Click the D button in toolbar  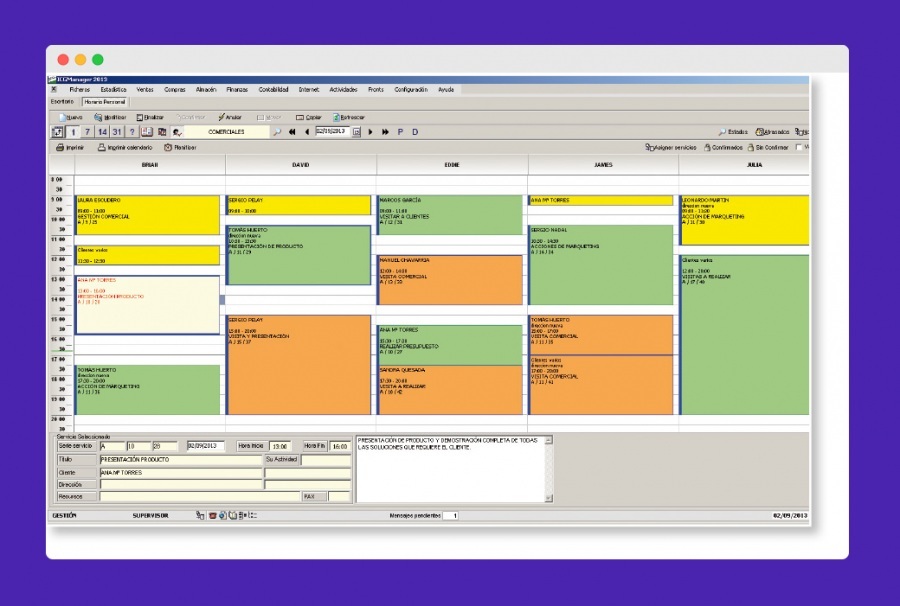(x=415, y=132)
